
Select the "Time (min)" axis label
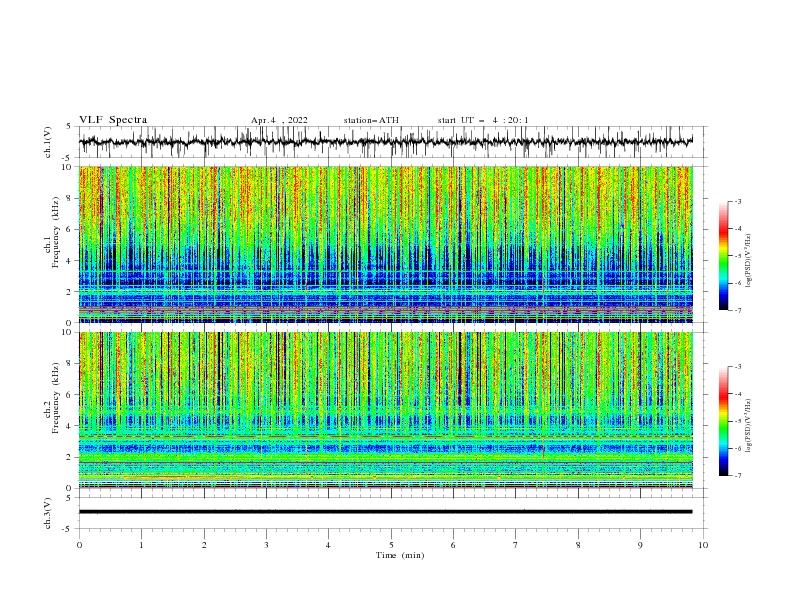[400, 555]
